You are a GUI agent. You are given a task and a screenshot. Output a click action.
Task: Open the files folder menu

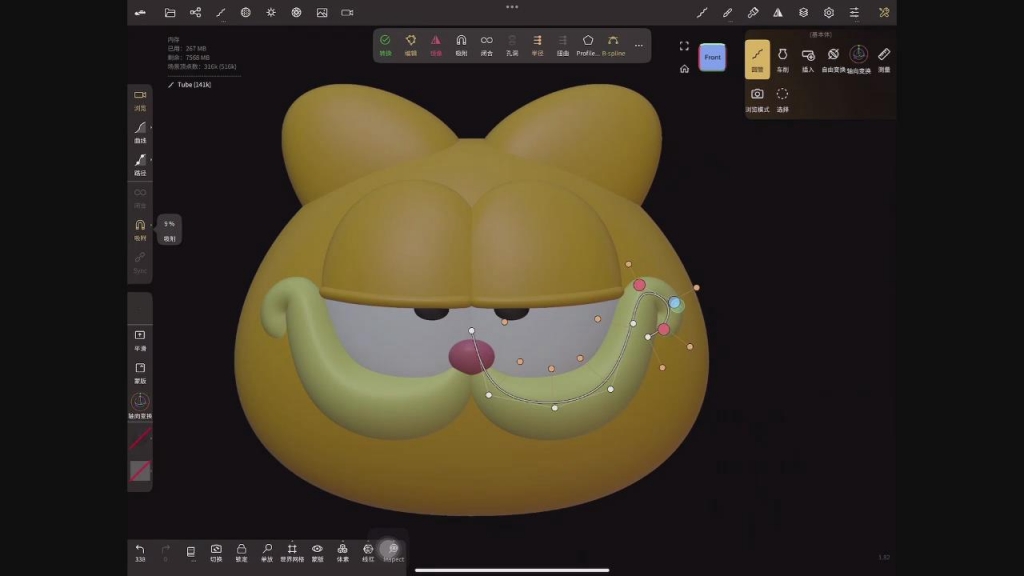(170, 12)
